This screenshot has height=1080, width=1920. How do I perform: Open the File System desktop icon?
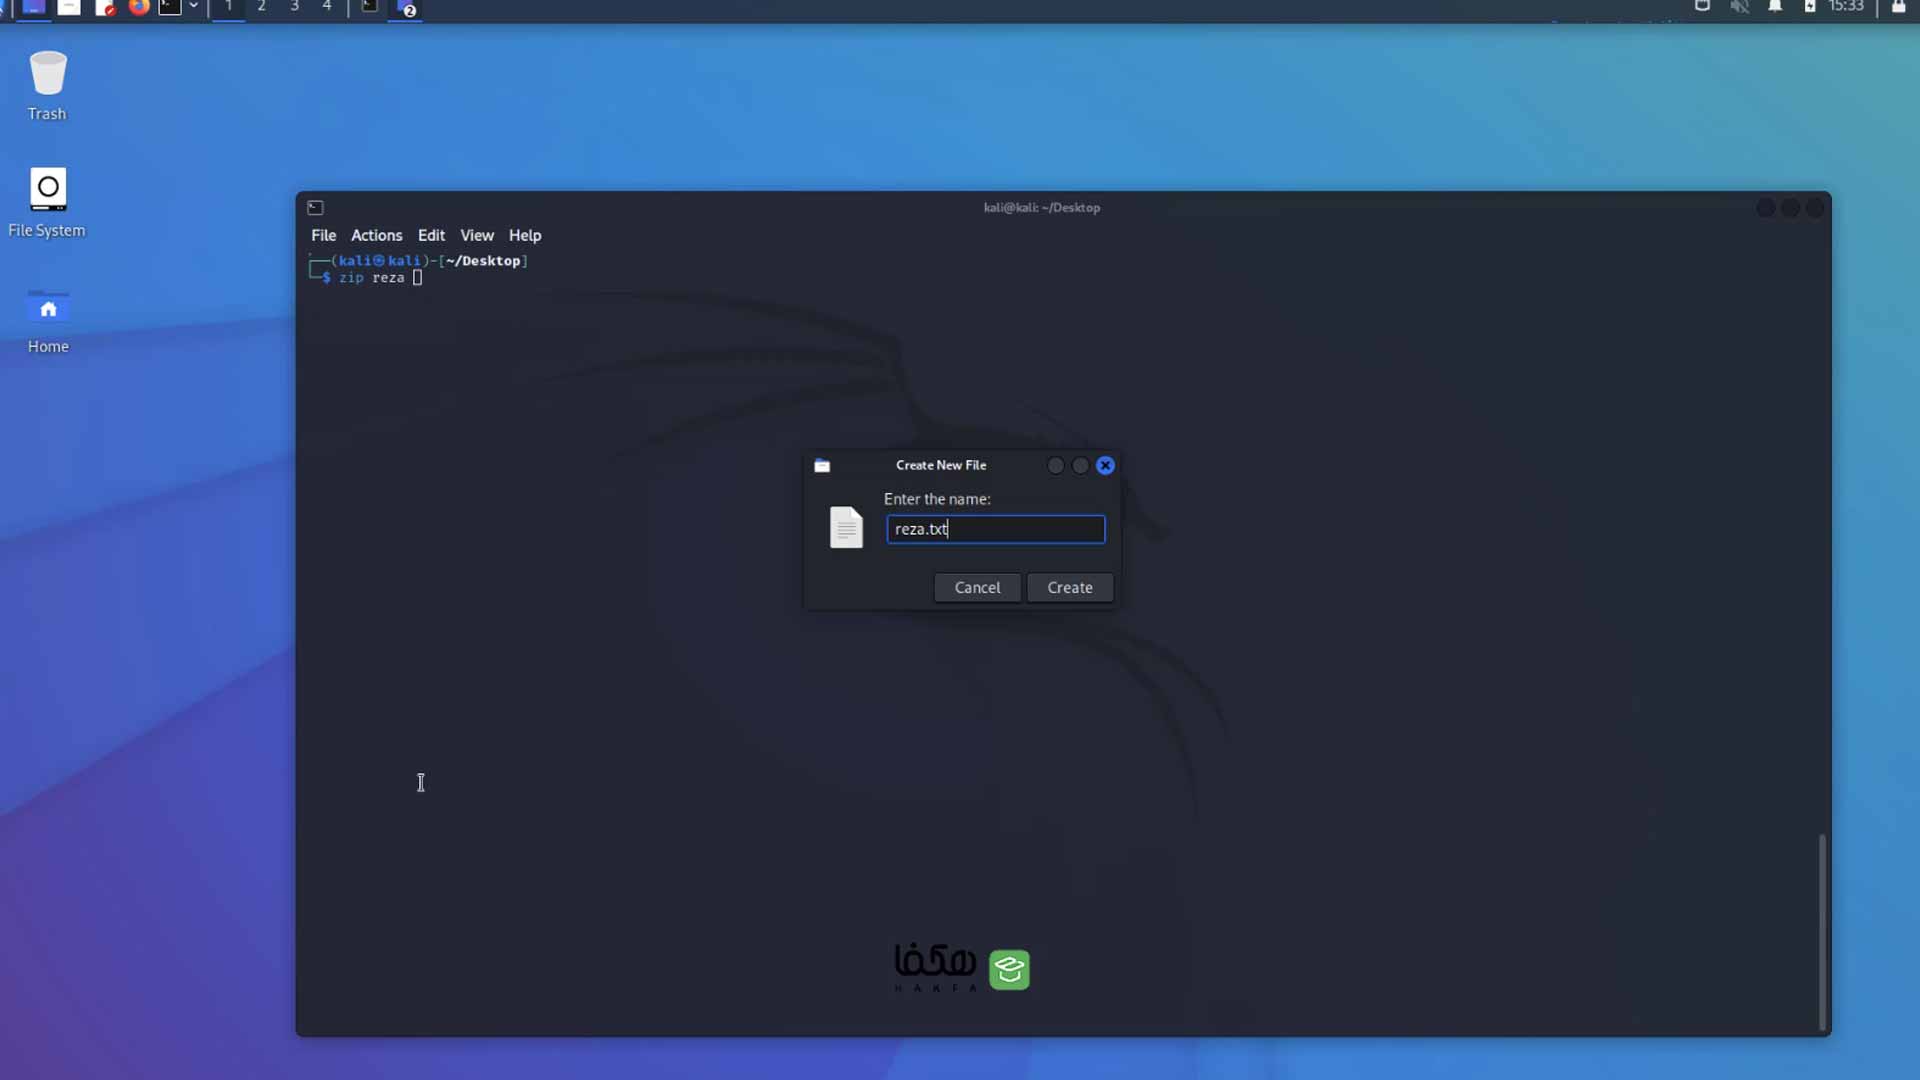tap(47, 203)
